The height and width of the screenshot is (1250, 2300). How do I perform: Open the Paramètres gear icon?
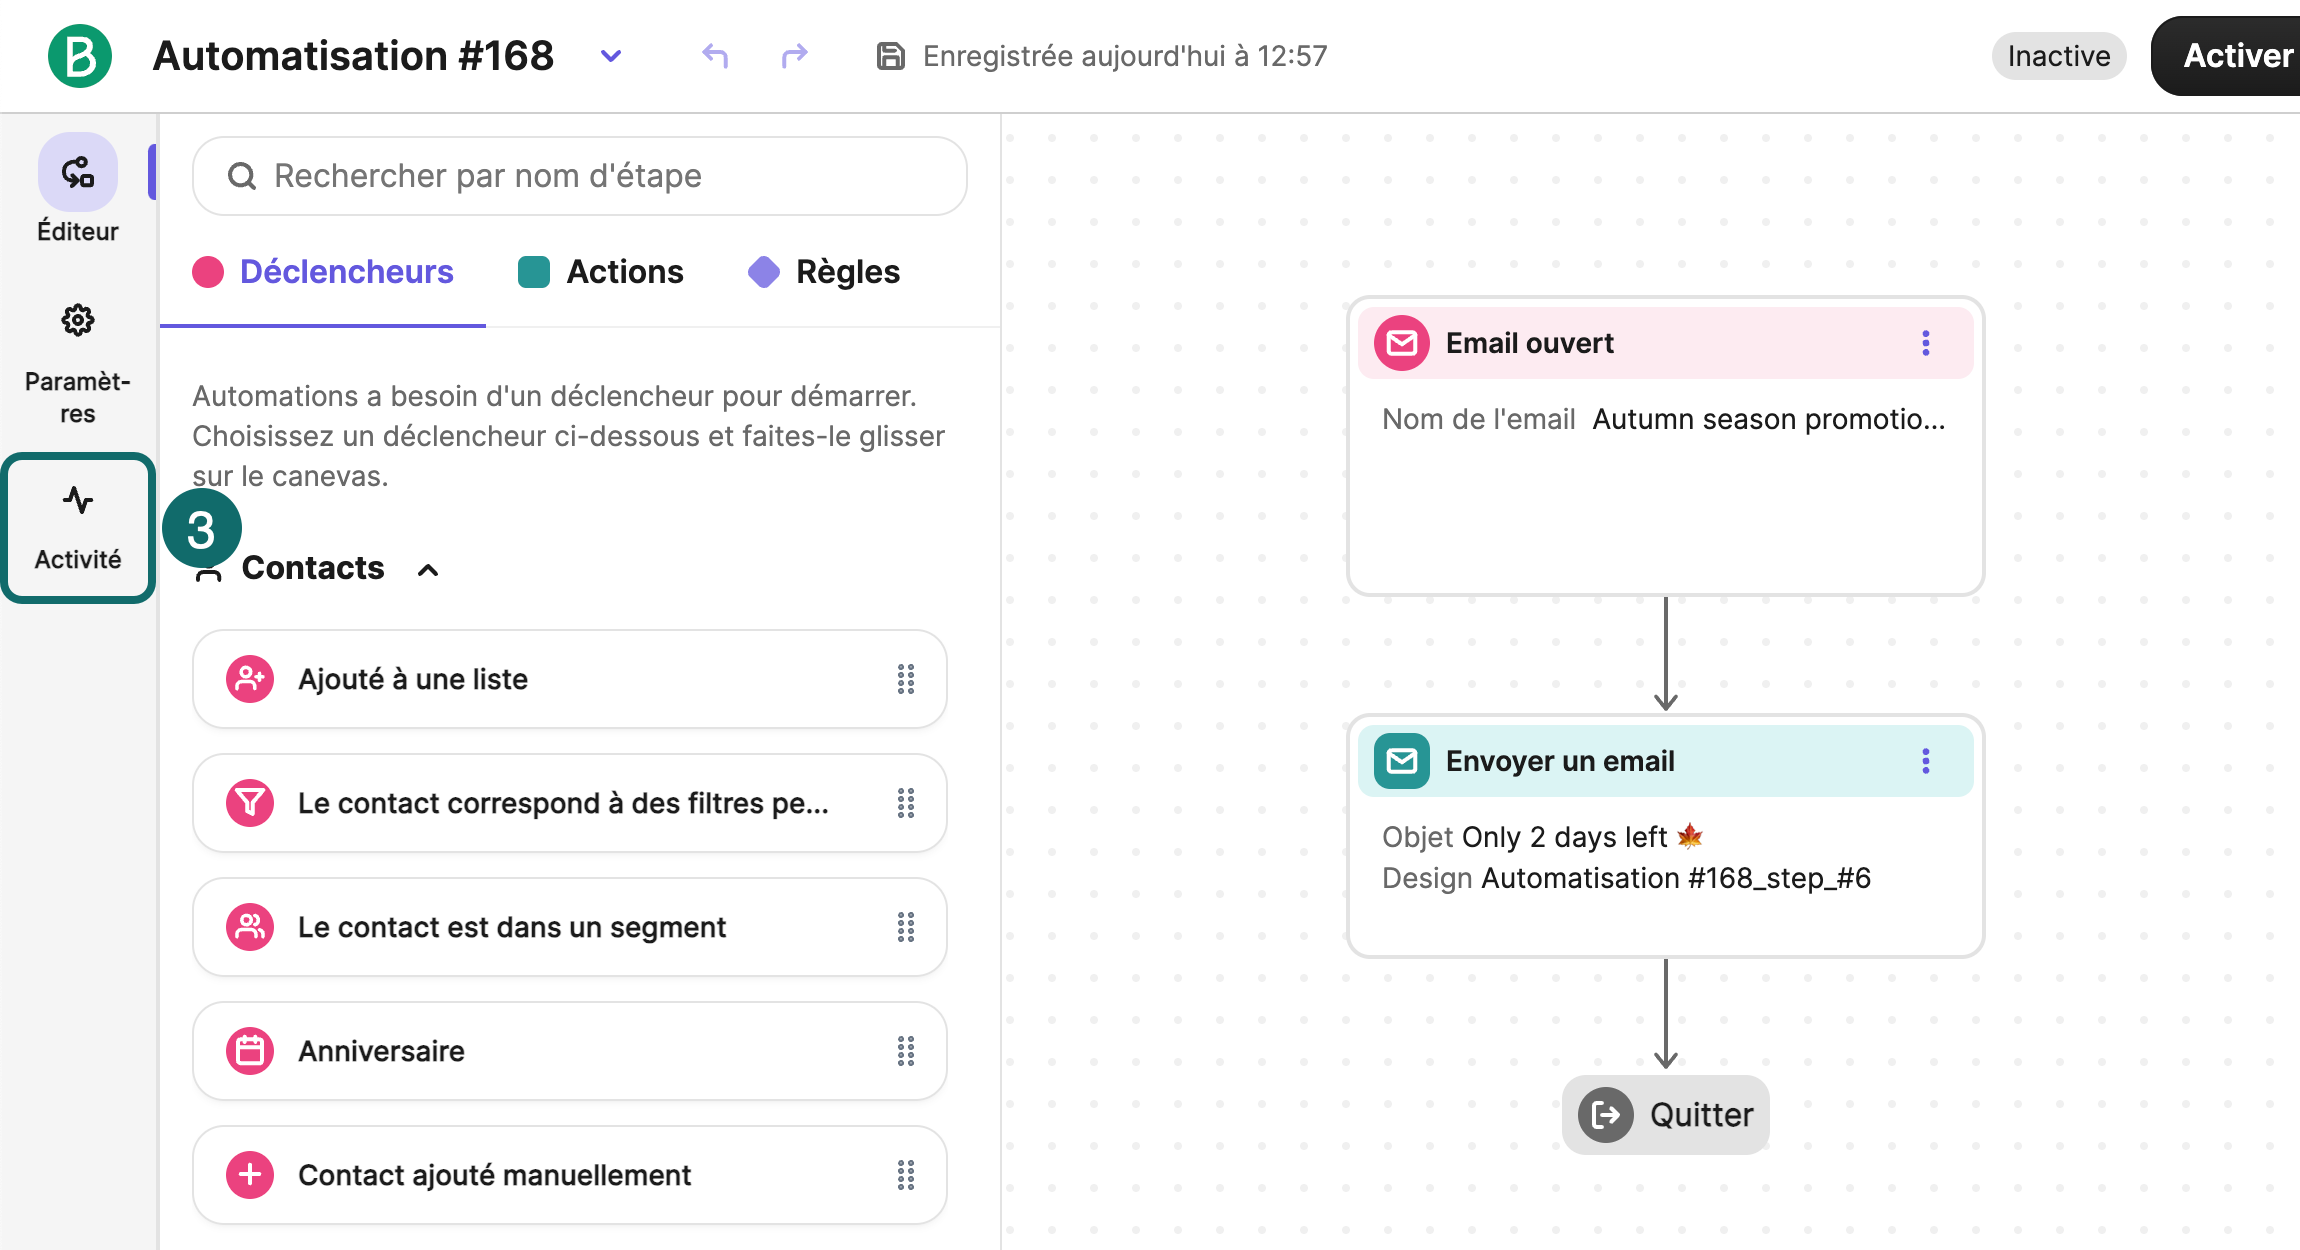pyautogui.click(x=78, y=321)
